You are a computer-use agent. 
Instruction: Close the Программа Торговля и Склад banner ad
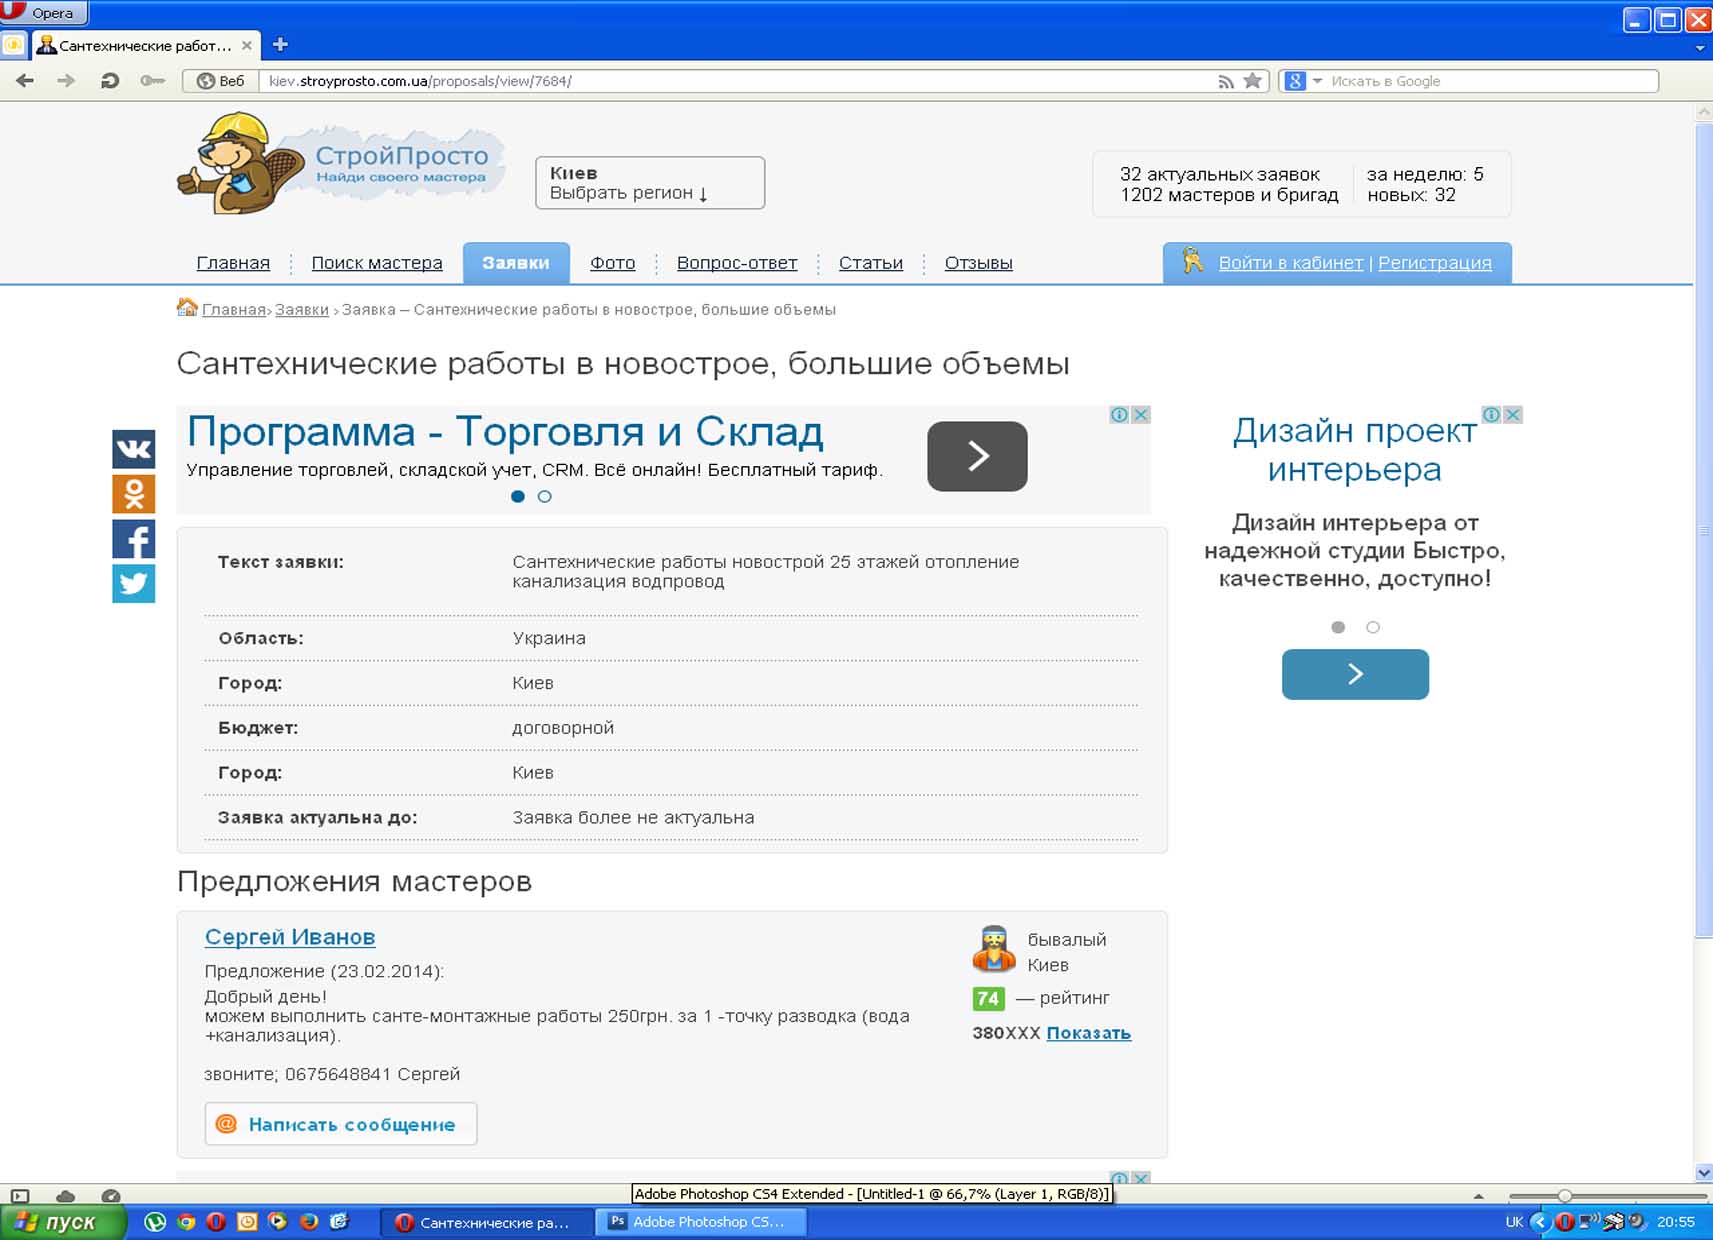pyautogui.click(x=1140, y=414)
